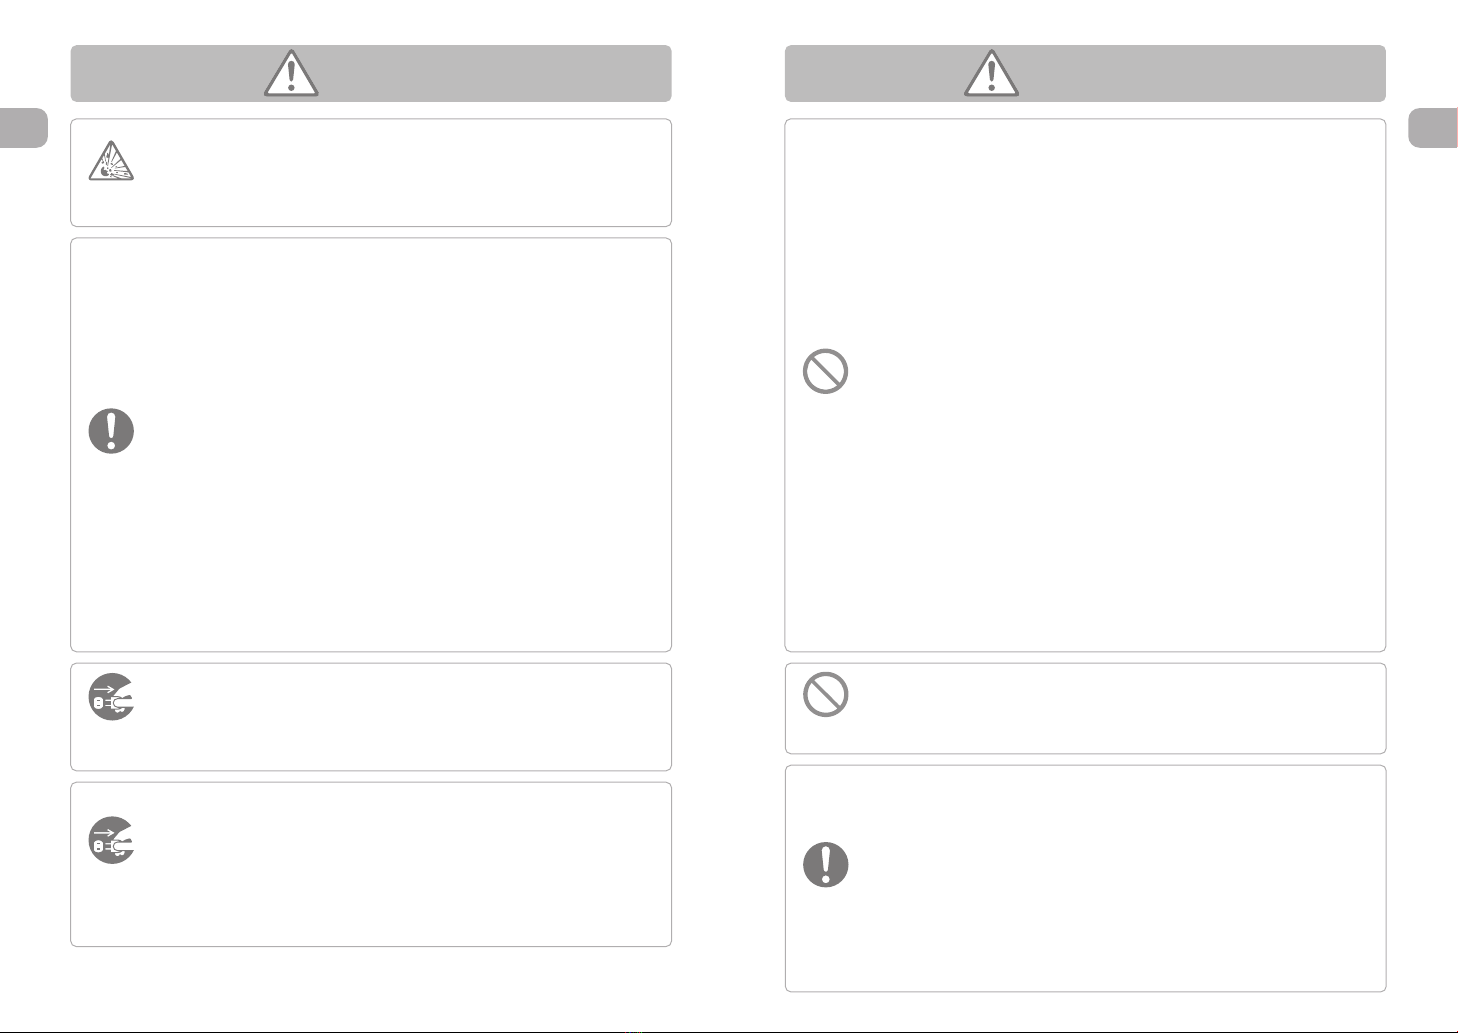Click the blank area of the tall prohibition panel
The height and width of the screenshot is (1033, 1458).
[x=1110, y=385]
